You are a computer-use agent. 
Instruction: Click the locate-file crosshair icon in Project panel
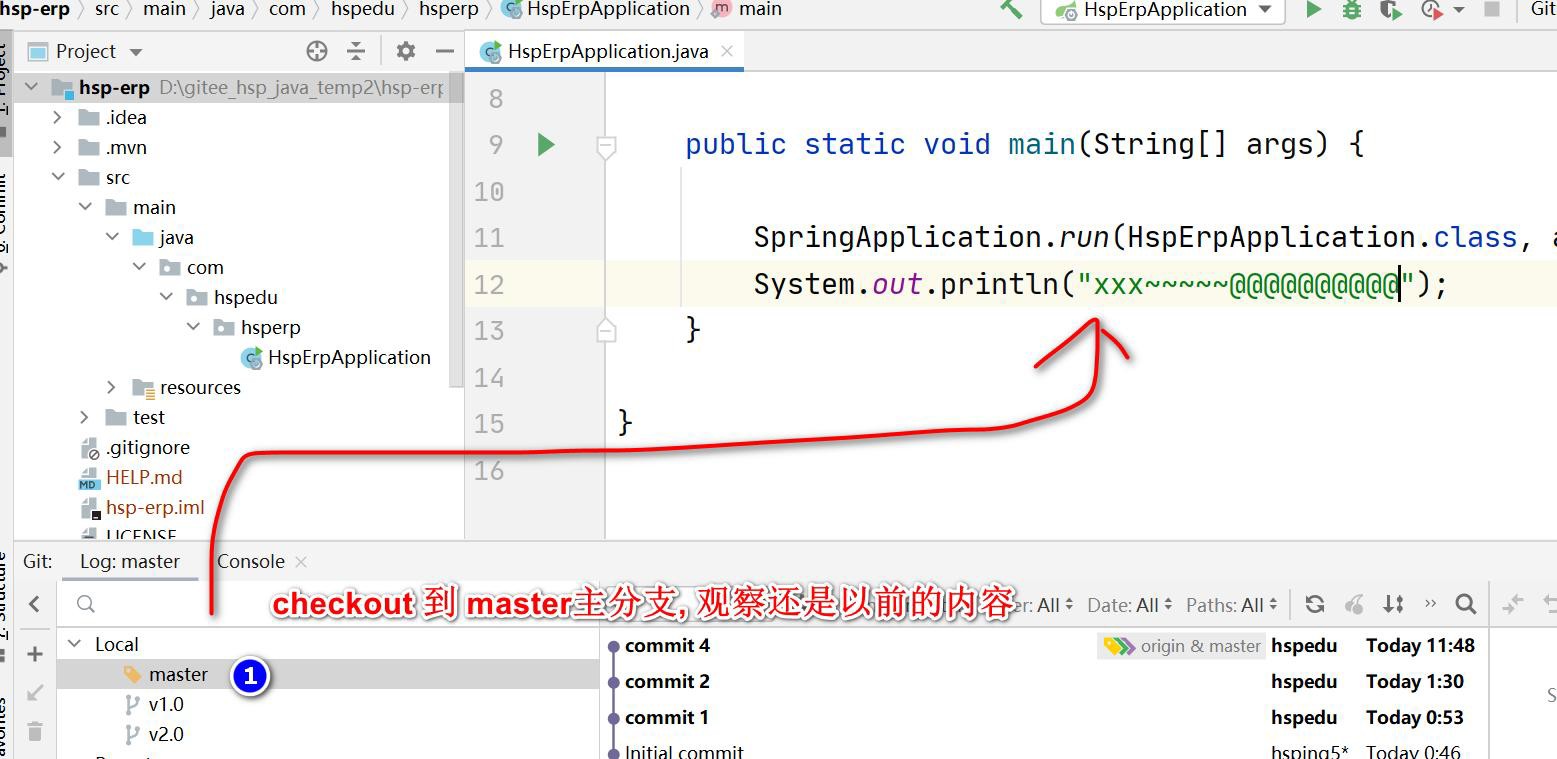tap(317, 51)
